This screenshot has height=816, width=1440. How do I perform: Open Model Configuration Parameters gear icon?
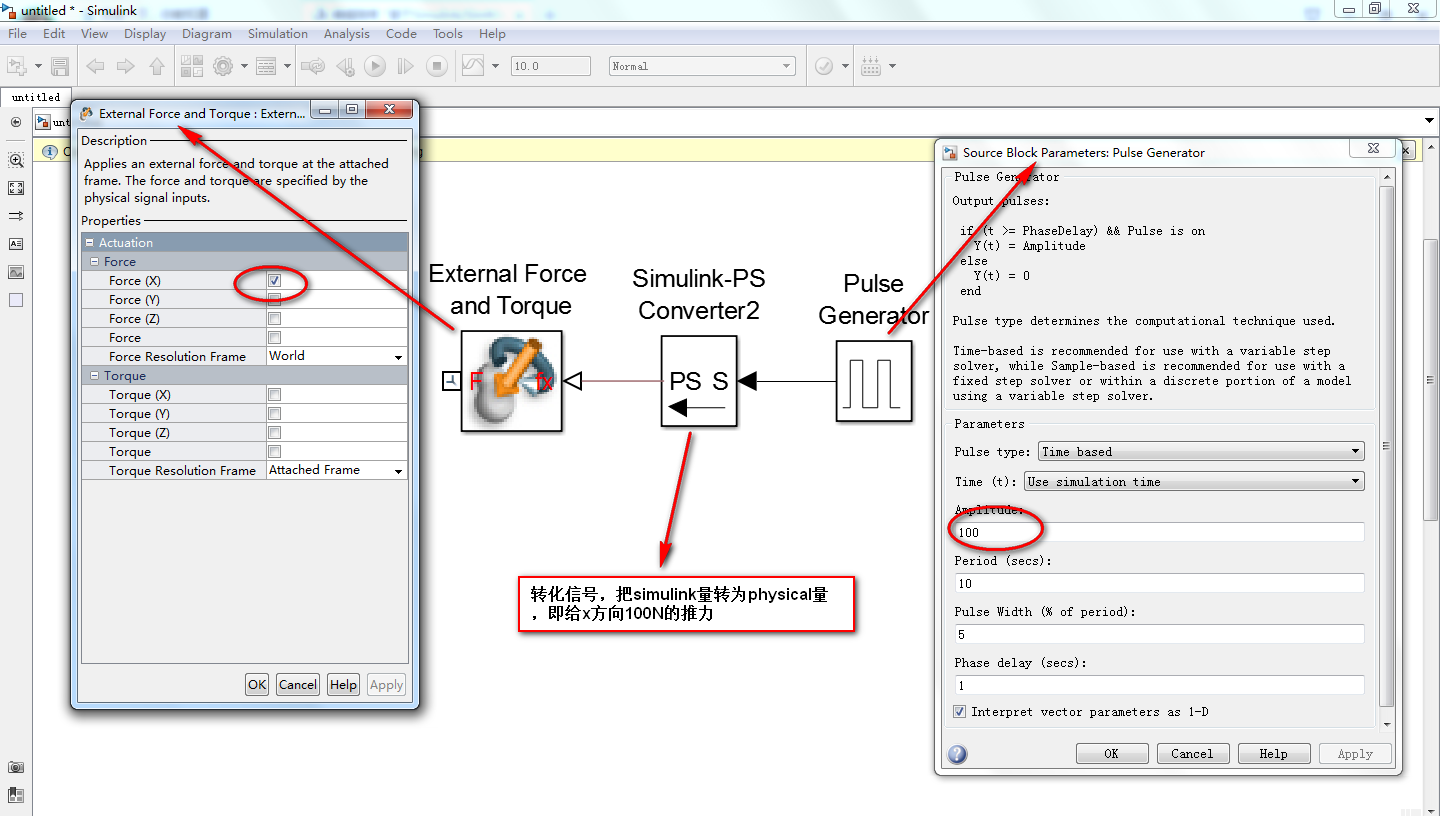click(x=223, y=66)
